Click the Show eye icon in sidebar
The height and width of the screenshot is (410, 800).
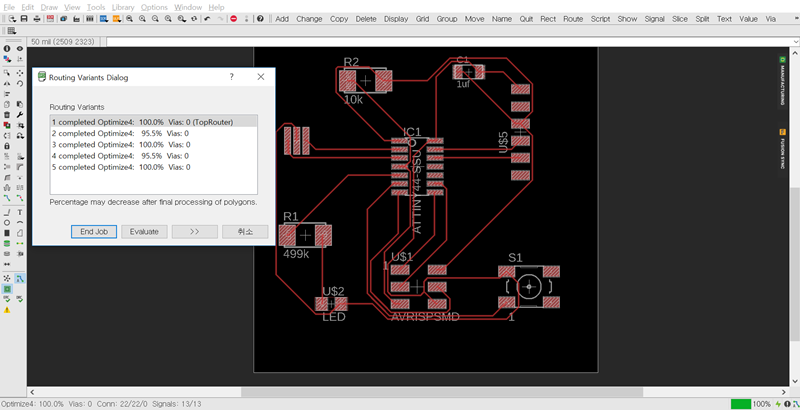[20, 47]
